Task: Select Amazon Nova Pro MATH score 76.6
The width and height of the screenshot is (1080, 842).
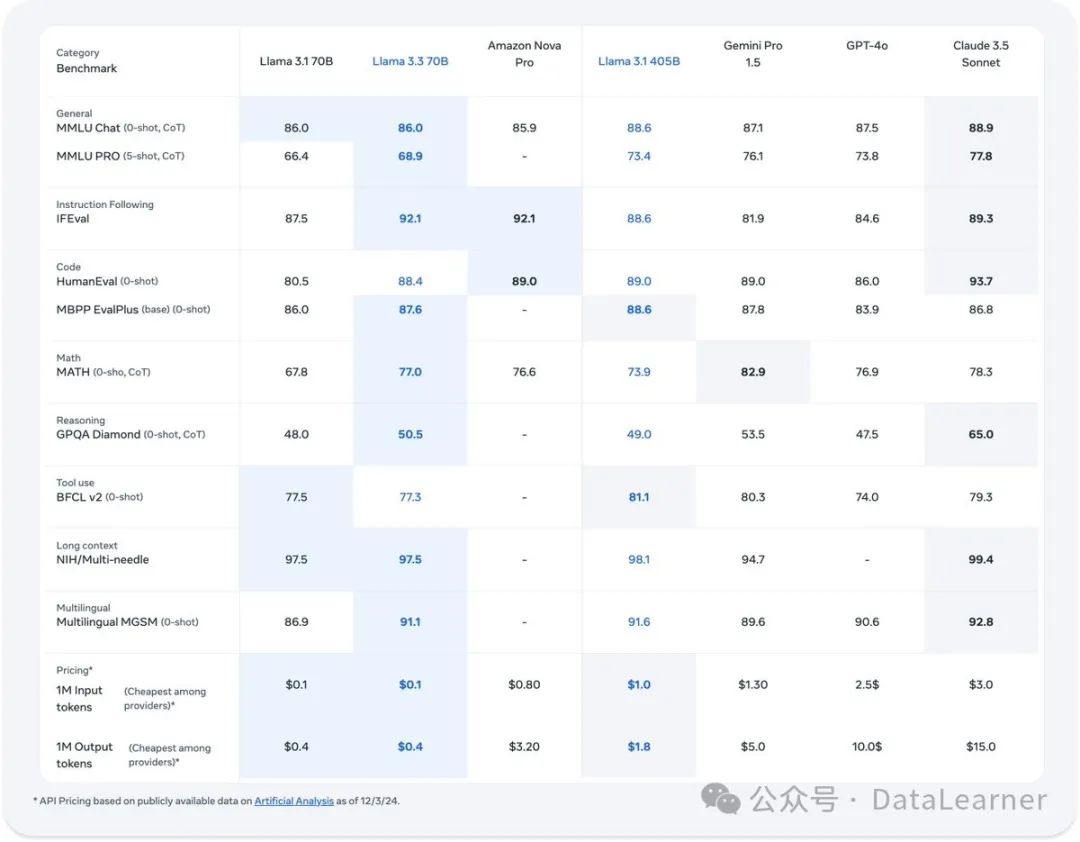Action: 524,372
